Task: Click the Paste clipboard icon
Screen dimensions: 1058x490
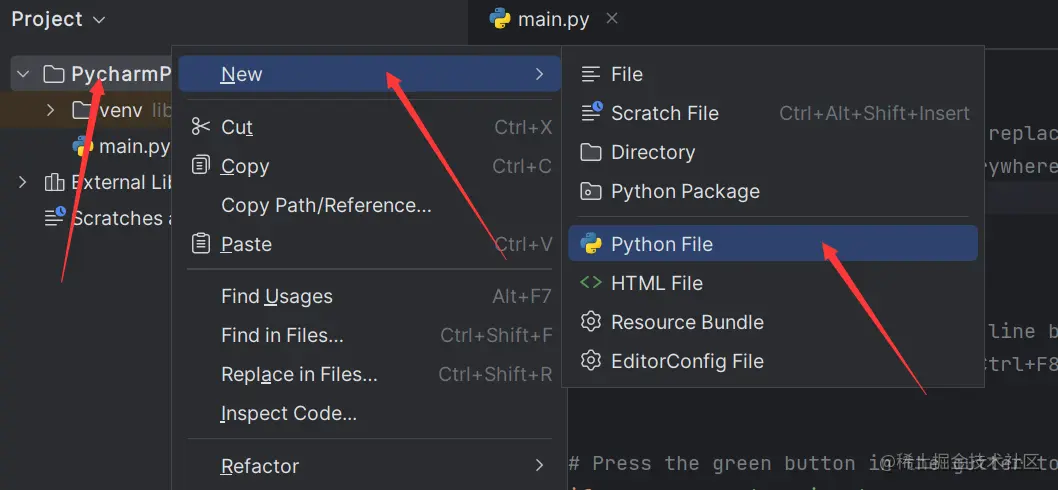Action: tap(201, 244)
